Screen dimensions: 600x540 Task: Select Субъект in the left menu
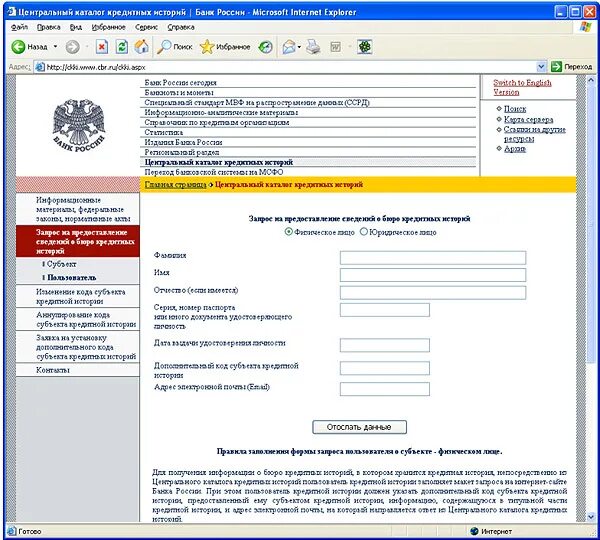(61, 264)
